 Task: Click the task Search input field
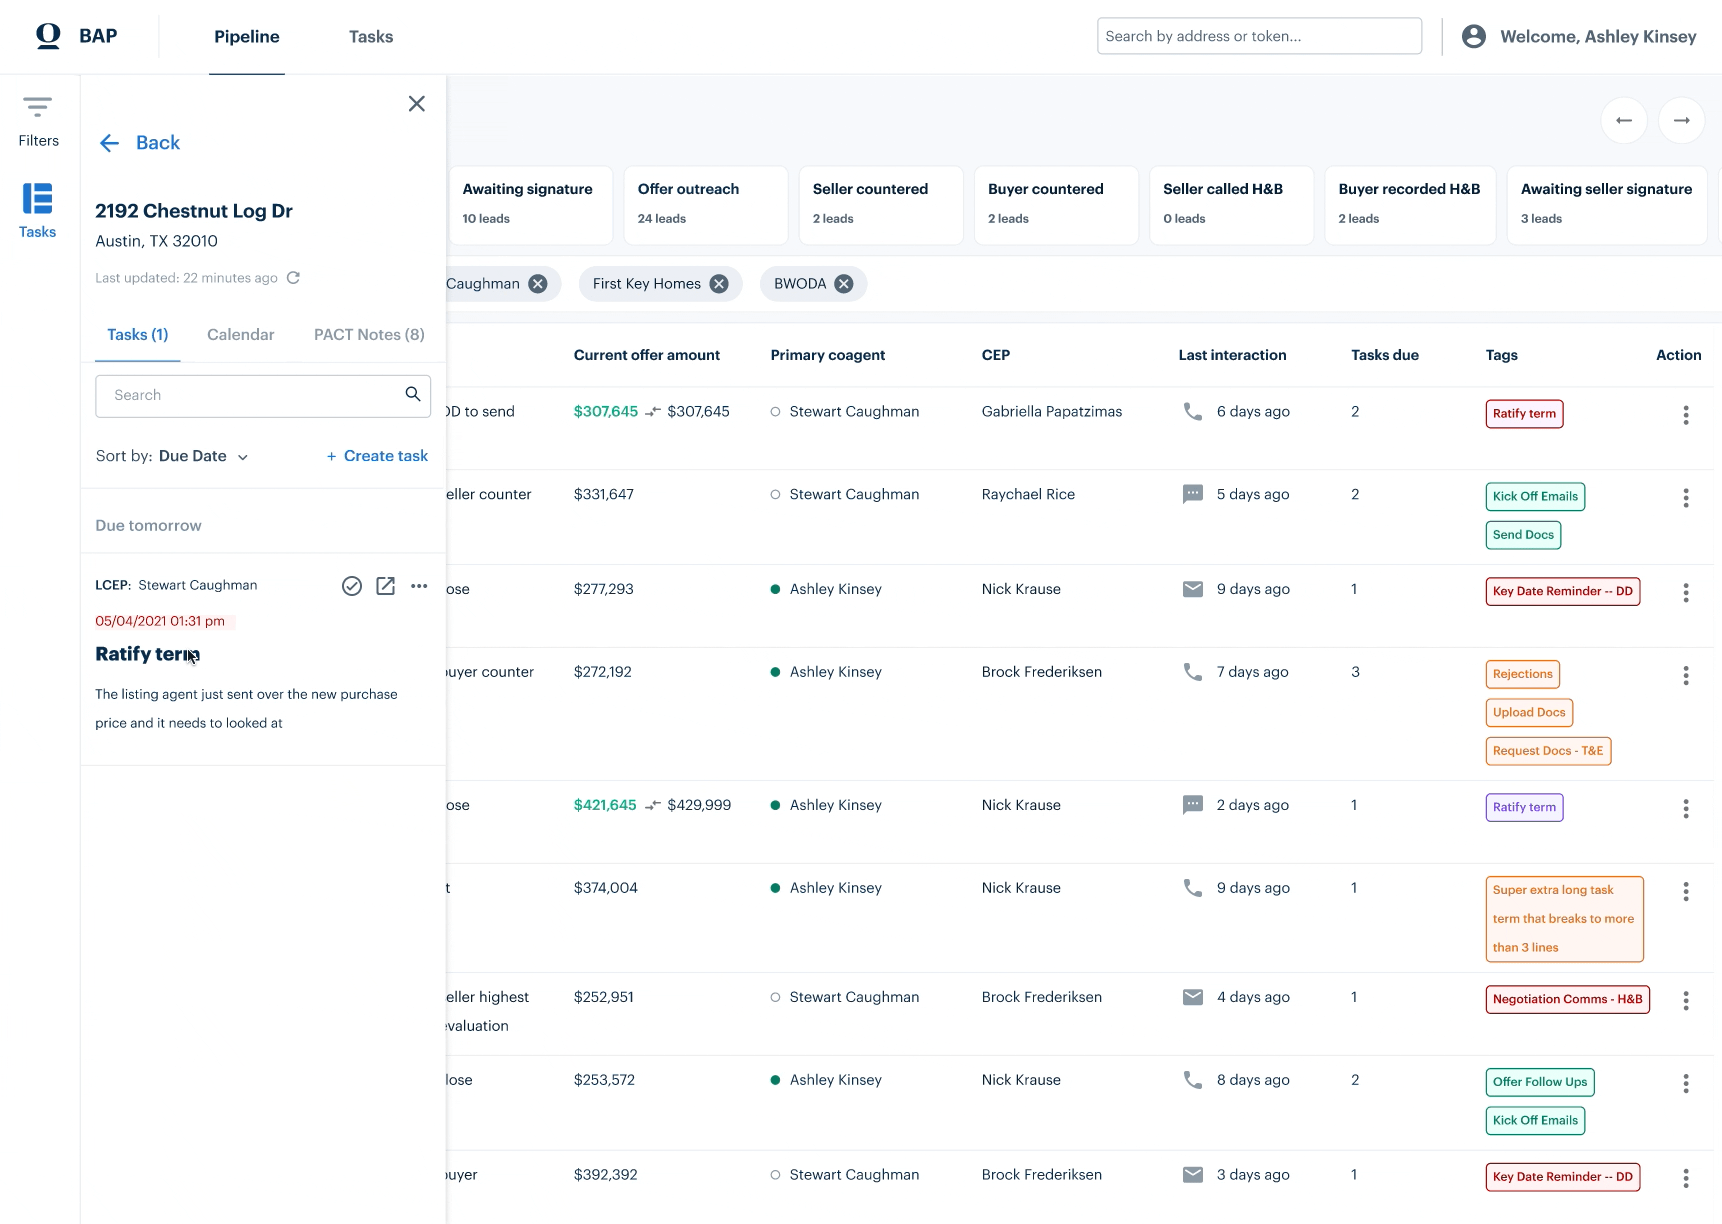[x=263, y=396]
